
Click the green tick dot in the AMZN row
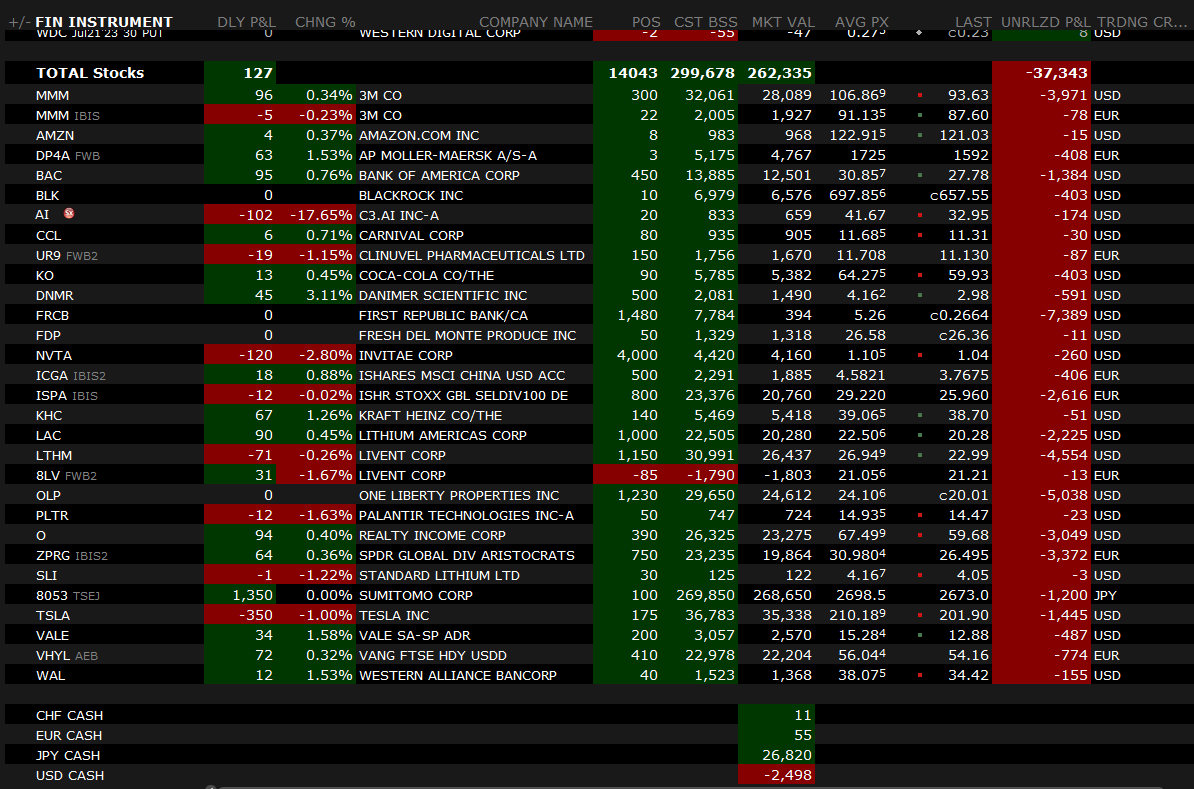point(919,135)
